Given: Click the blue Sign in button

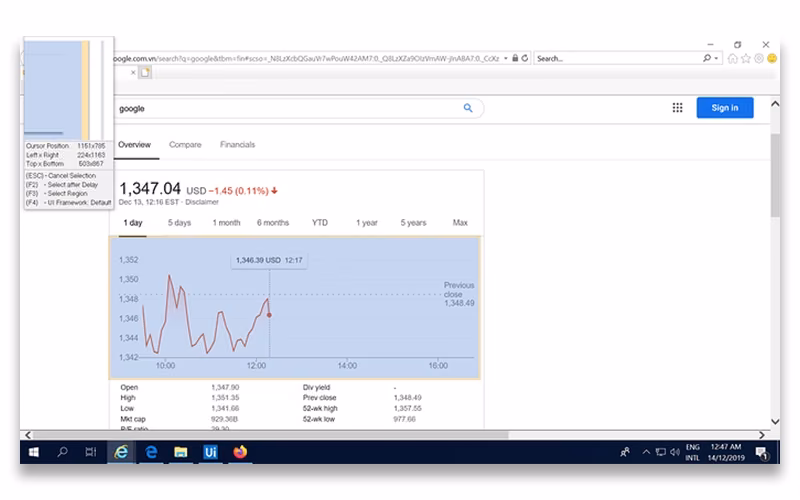Looking at the screenshot, I should click(x=724, y=108).
